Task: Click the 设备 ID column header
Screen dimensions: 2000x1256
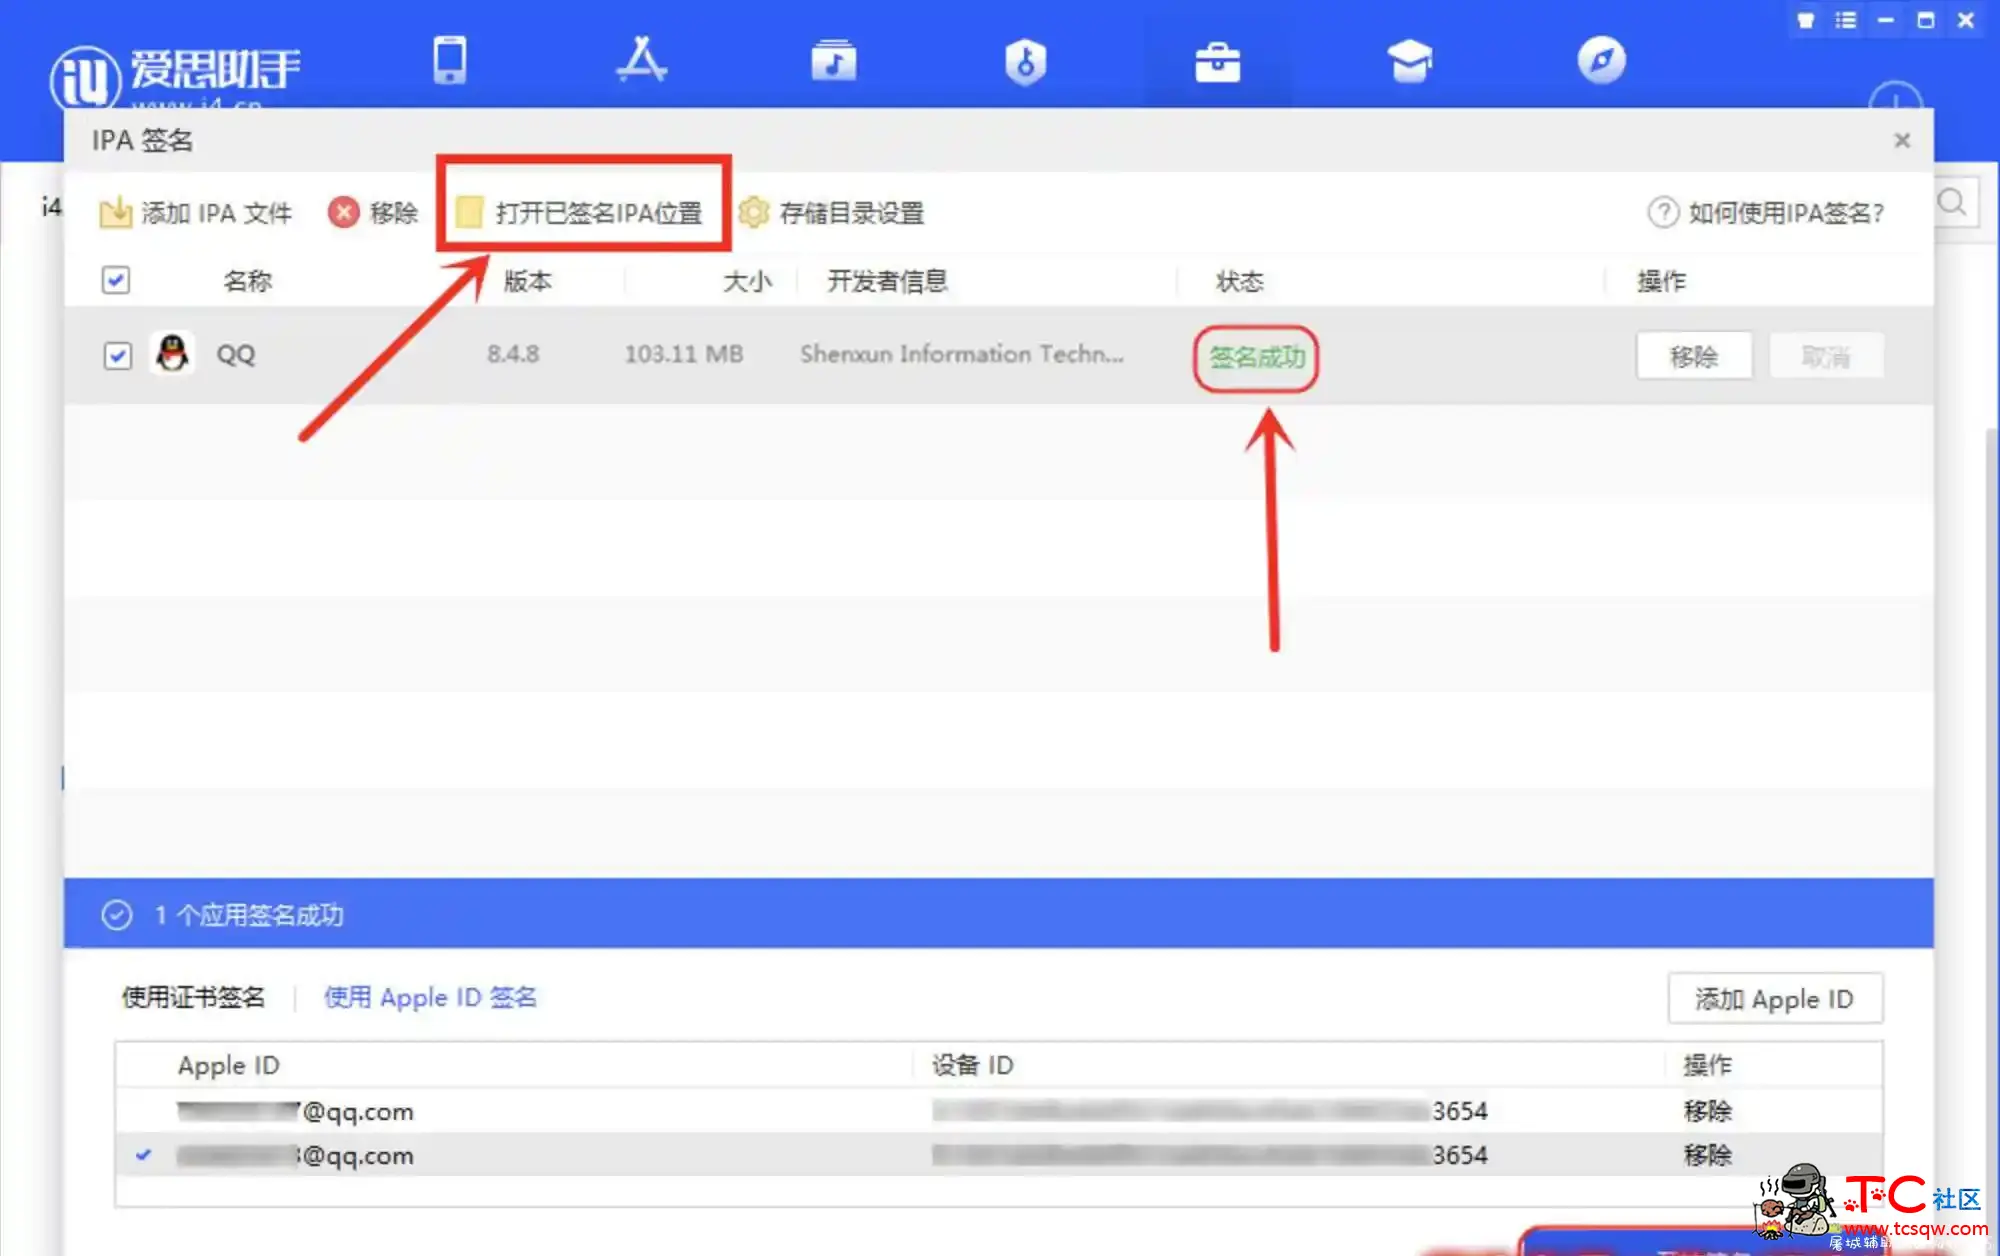Action: 973,1065
